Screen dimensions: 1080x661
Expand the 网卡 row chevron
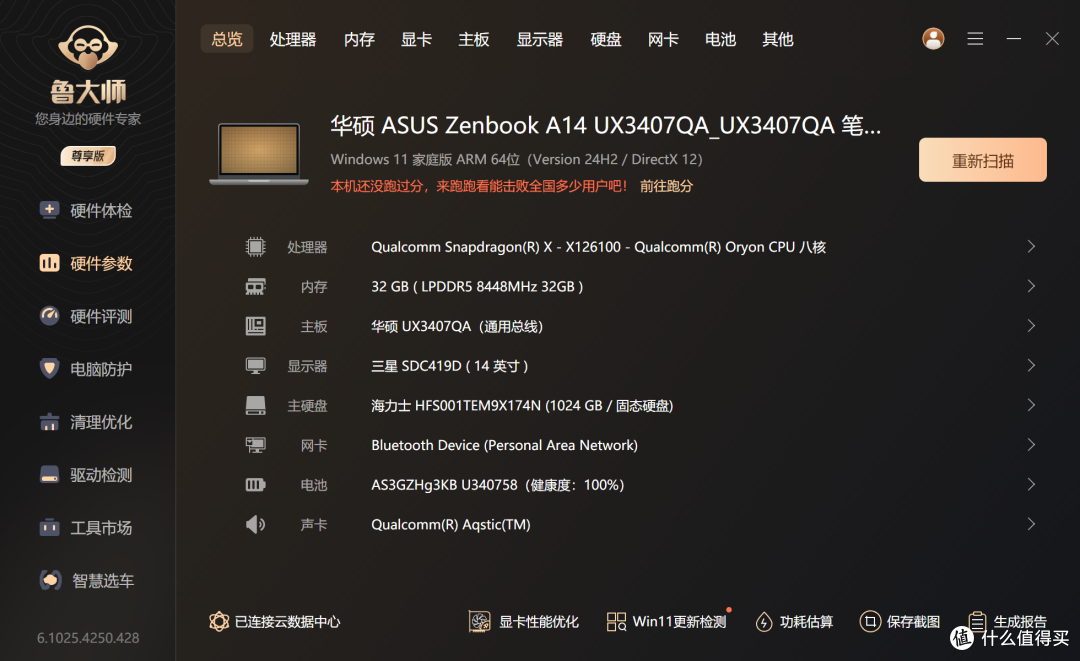(1031, 445)
